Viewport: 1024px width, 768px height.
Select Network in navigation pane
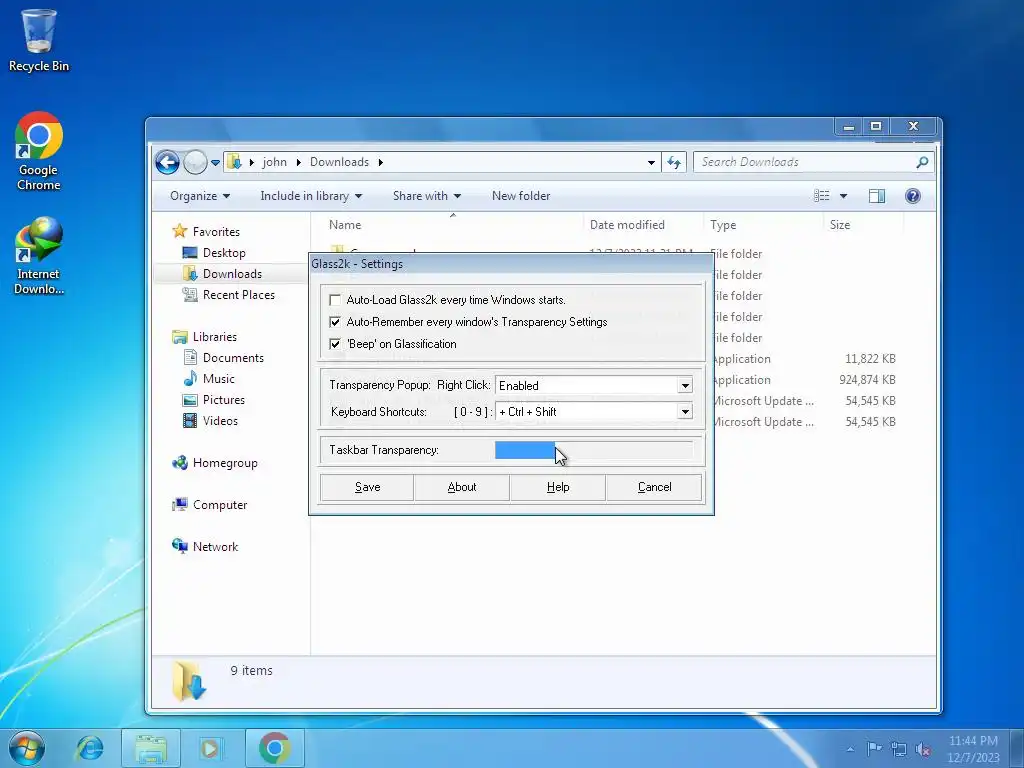click(205, 547)
